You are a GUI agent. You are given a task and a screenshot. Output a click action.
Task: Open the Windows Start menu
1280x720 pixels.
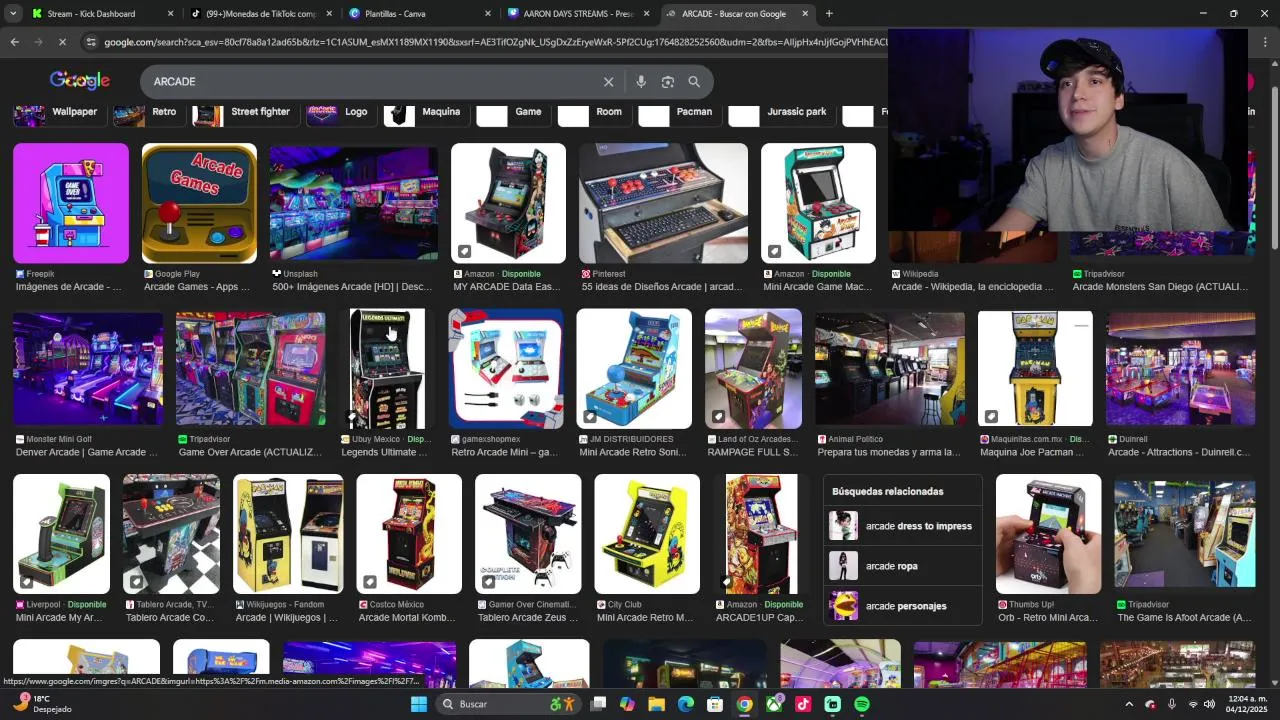pos(419,704)
